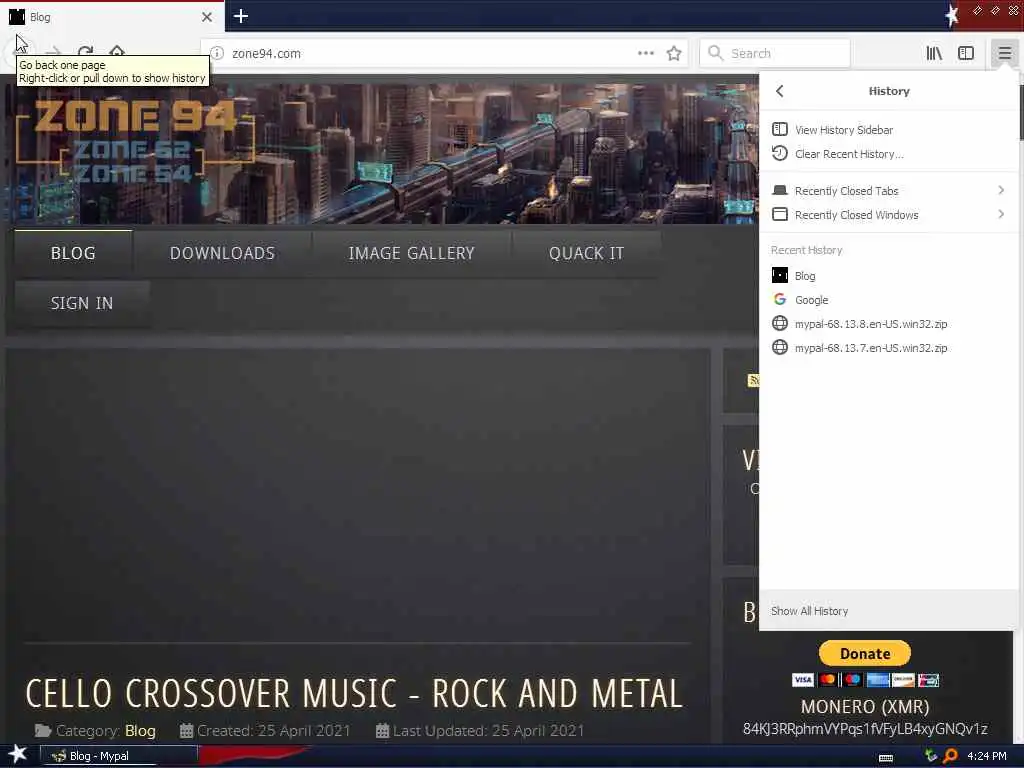Viewport: 1024px width, 768px height.
Task: Open the hamburger application menu
Action: (1004, 53)
